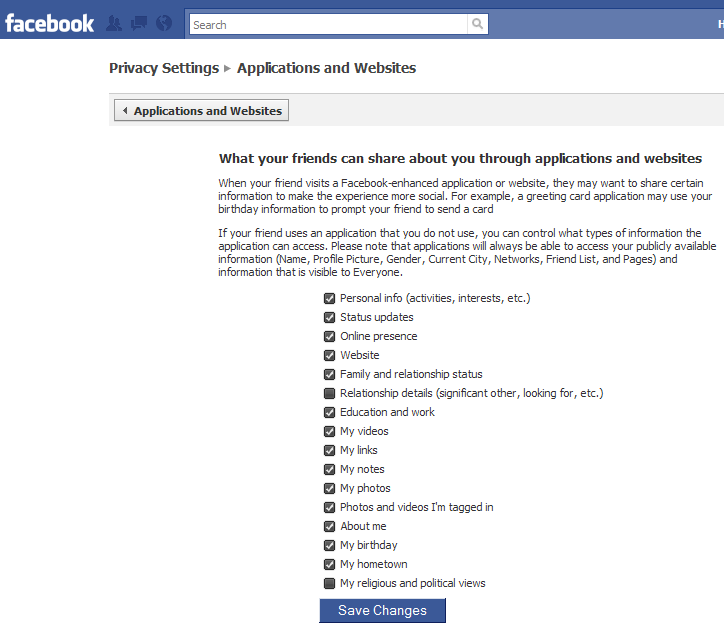The image size is (724, 631).
Task: Uncheck Personal info checkbox
Action: click(329, 299)
